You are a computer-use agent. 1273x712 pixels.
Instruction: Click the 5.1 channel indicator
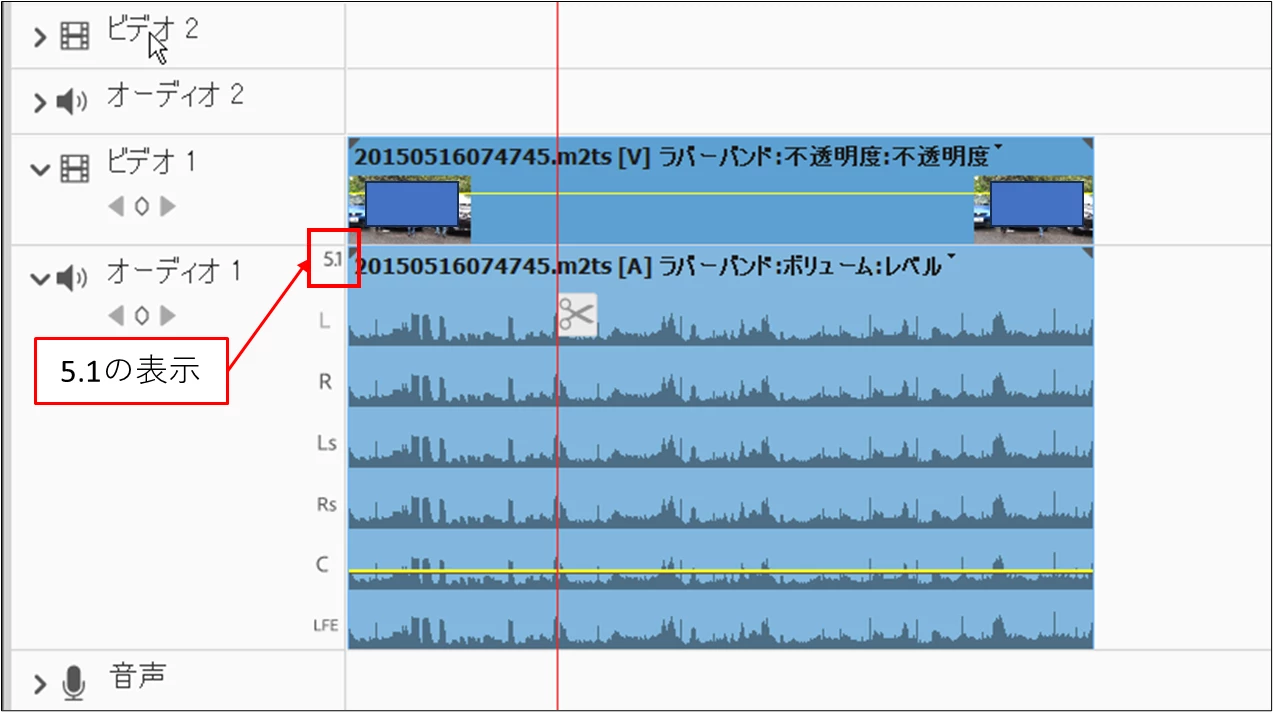(x=333, y=260)
